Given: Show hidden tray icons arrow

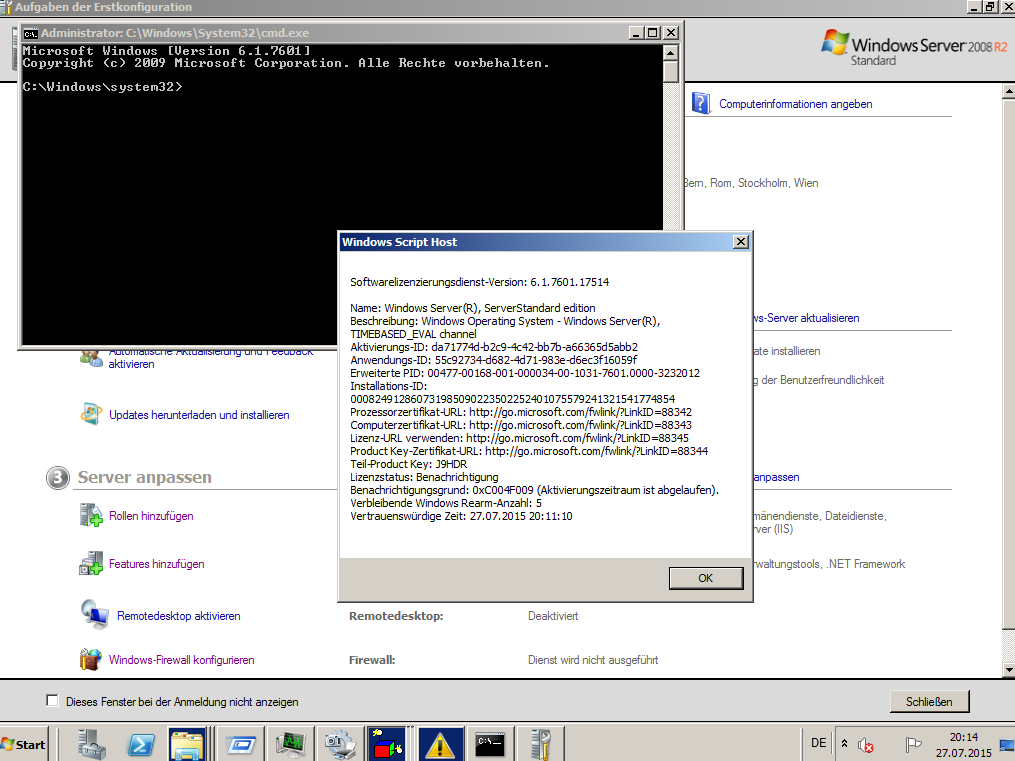Looking at the screenshot, I should 844,744.
